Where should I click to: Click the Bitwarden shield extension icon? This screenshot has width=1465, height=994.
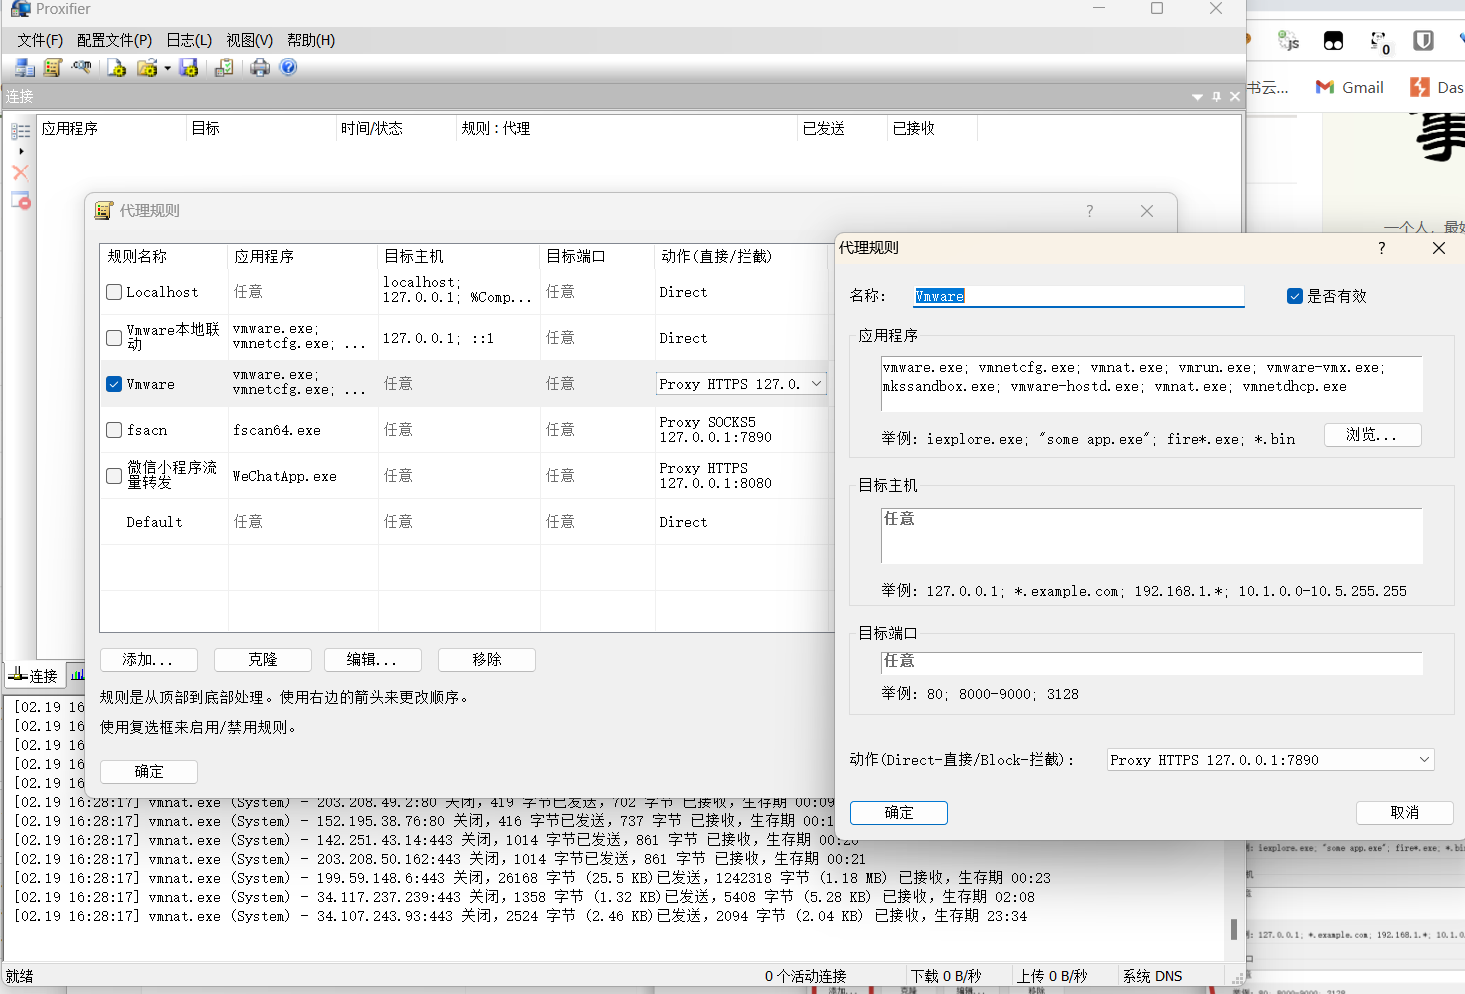coord(1423,41)
